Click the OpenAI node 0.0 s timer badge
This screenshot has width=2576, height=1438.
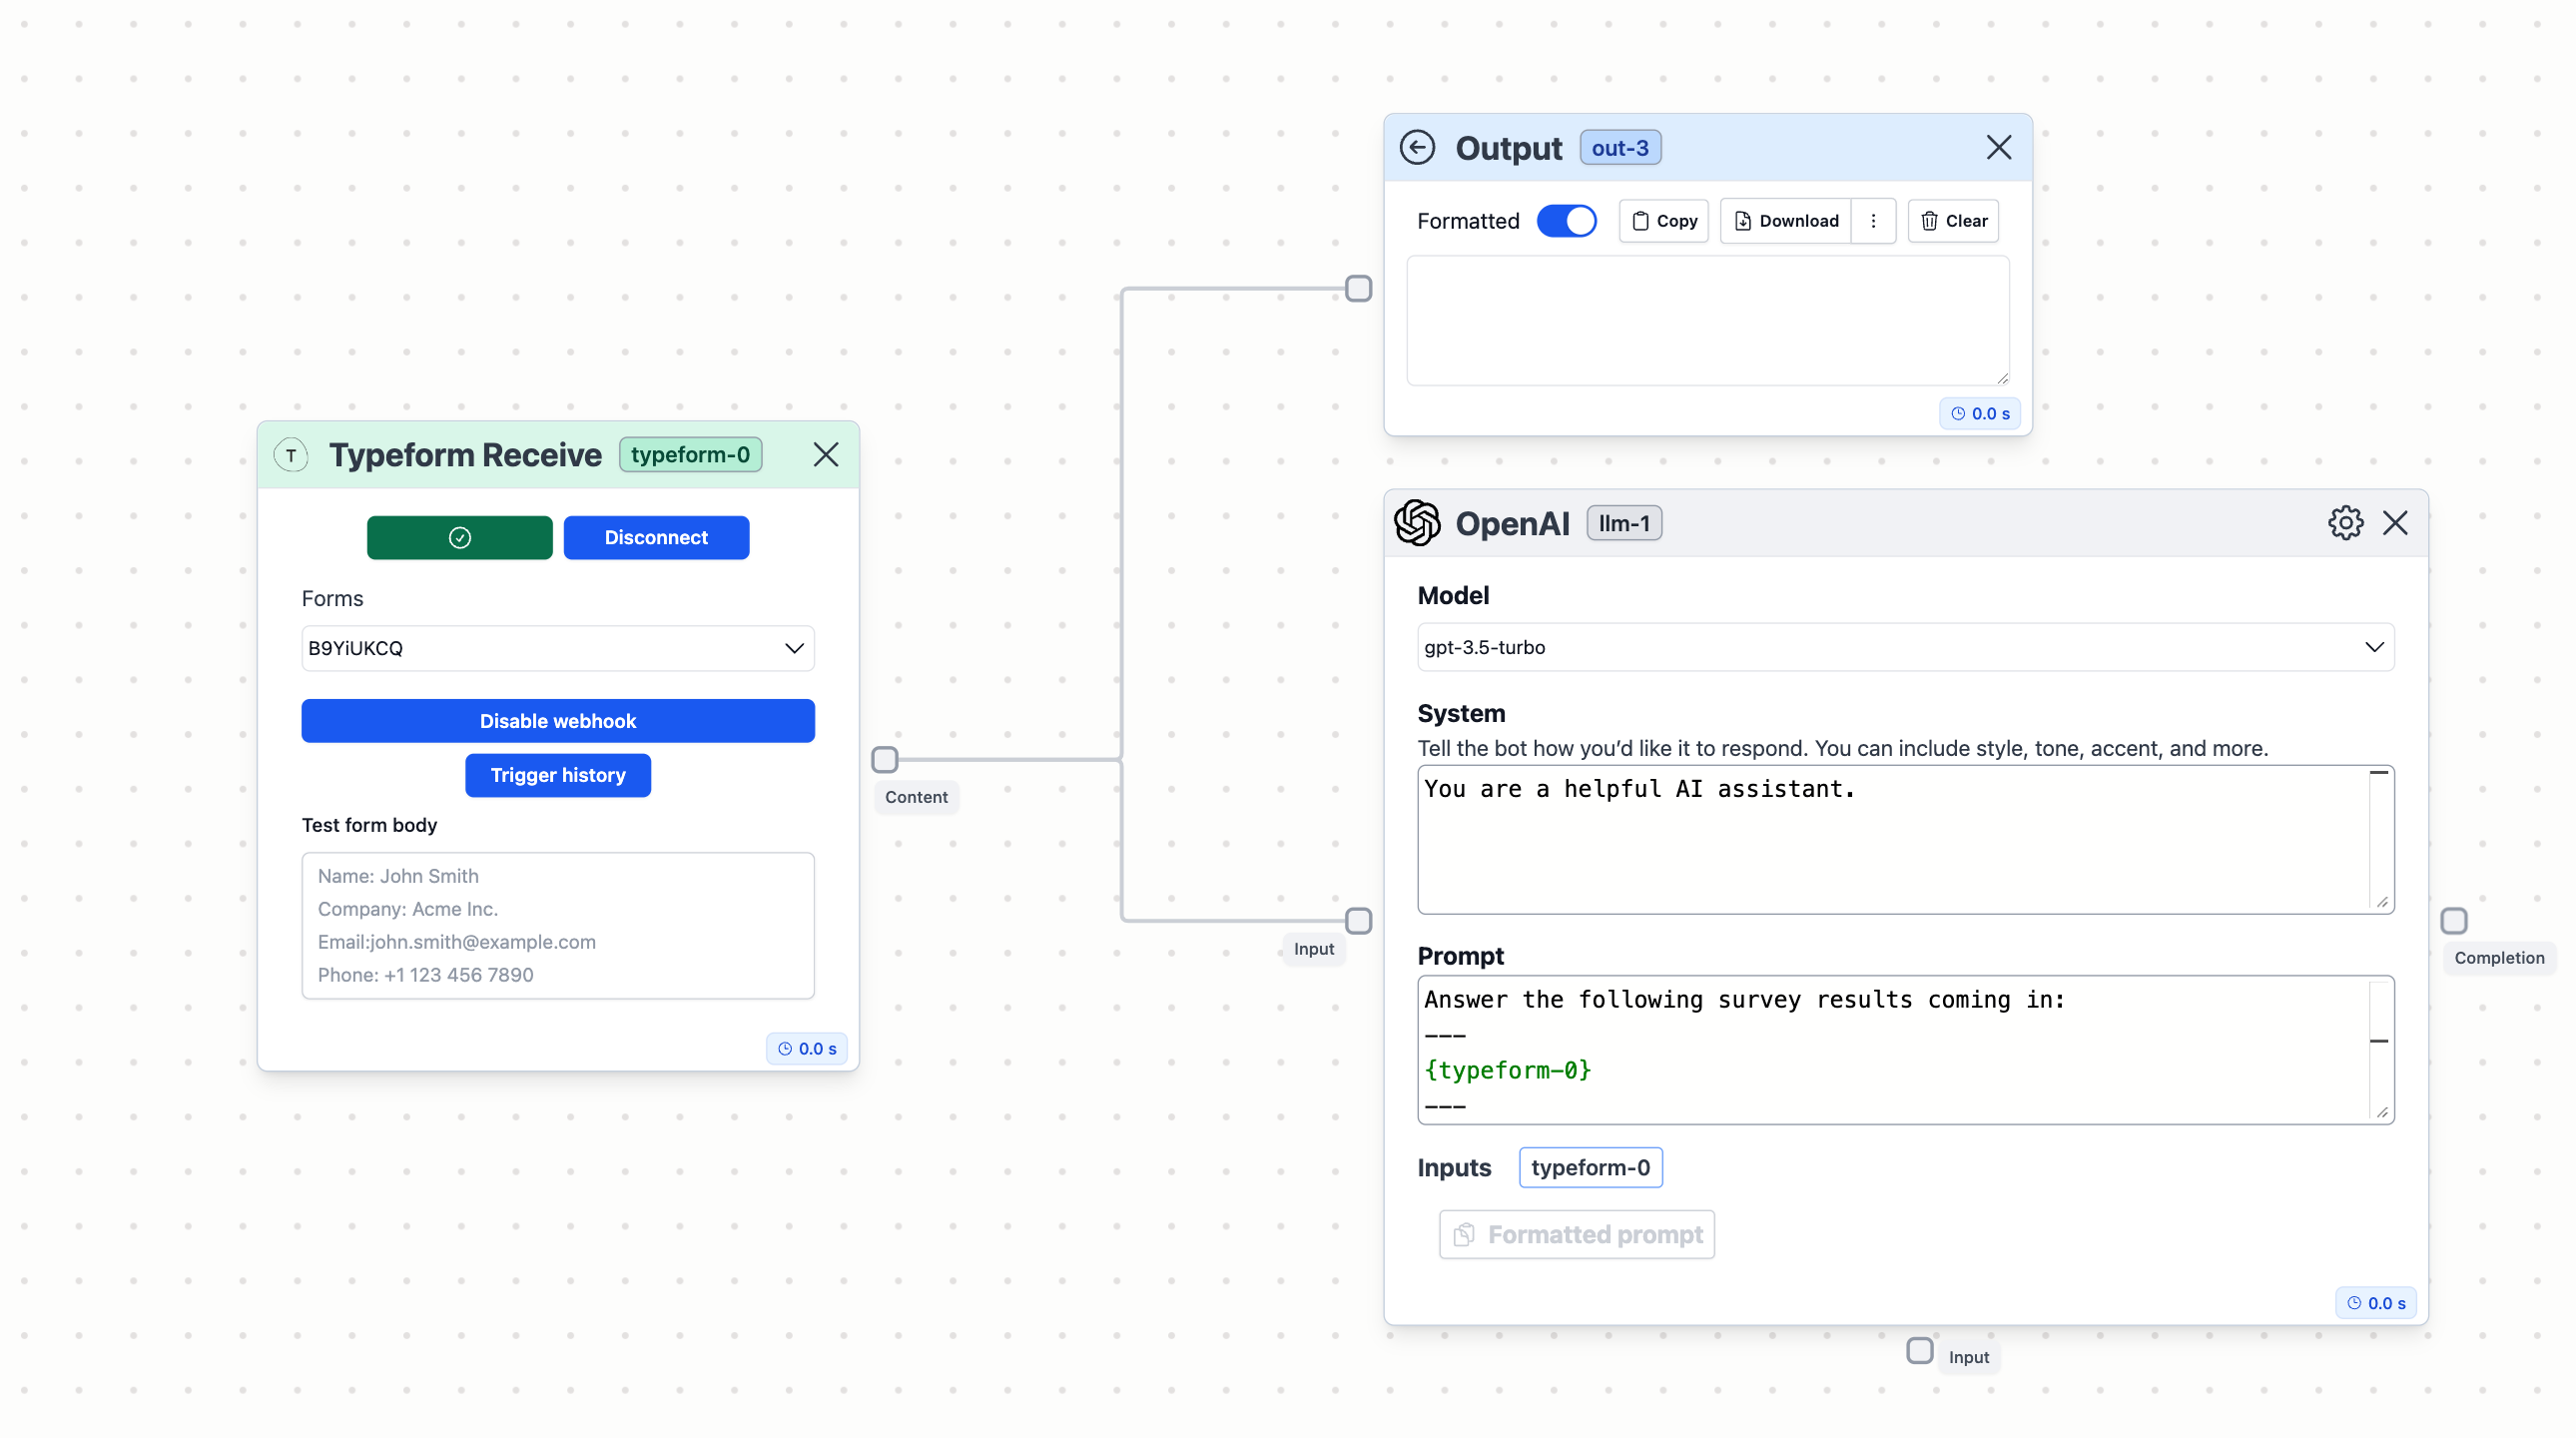click(2376, 1303)
